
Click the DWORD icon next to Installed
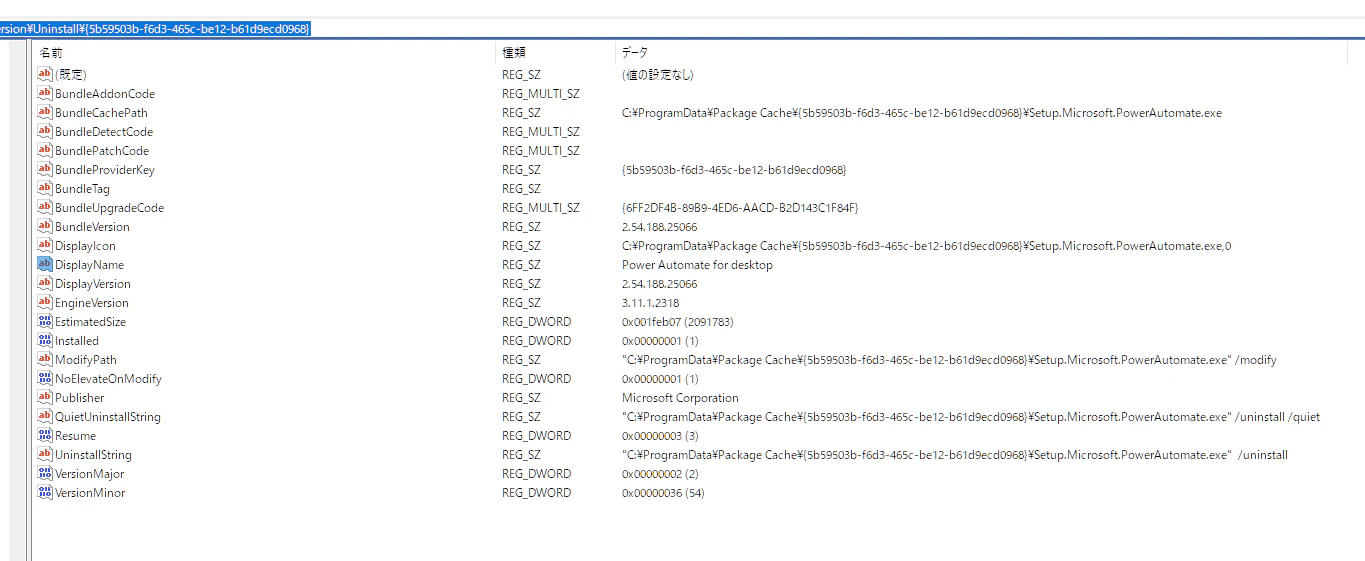click(x=44, y=340)
